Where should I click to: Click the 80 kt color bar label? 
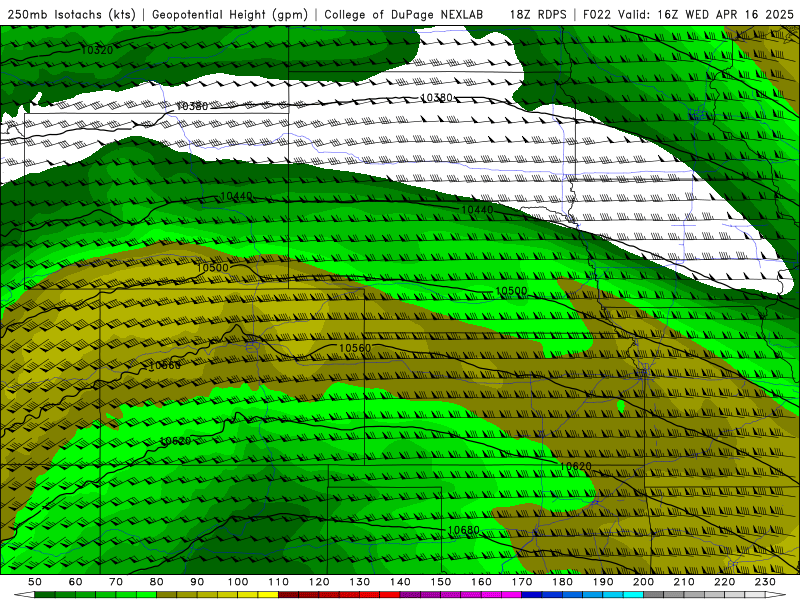pos(157,582)
